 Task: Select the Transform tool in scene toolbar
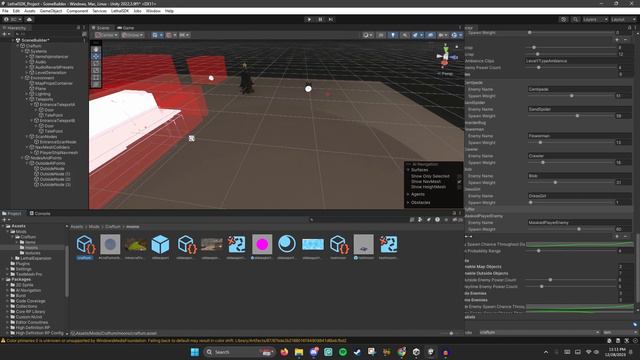[x=96, y=84]
